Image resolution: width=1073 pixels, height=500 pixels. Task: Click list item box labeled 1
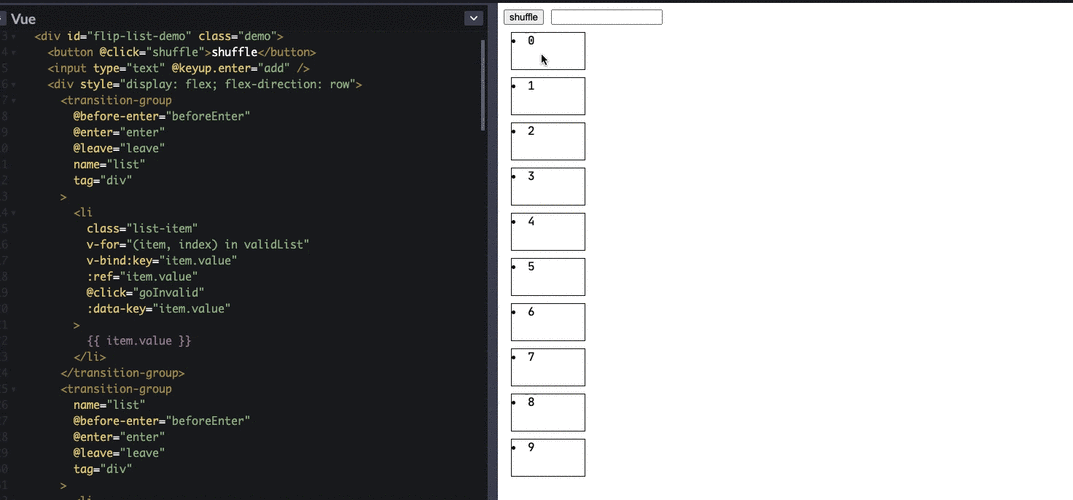[548, 96]
